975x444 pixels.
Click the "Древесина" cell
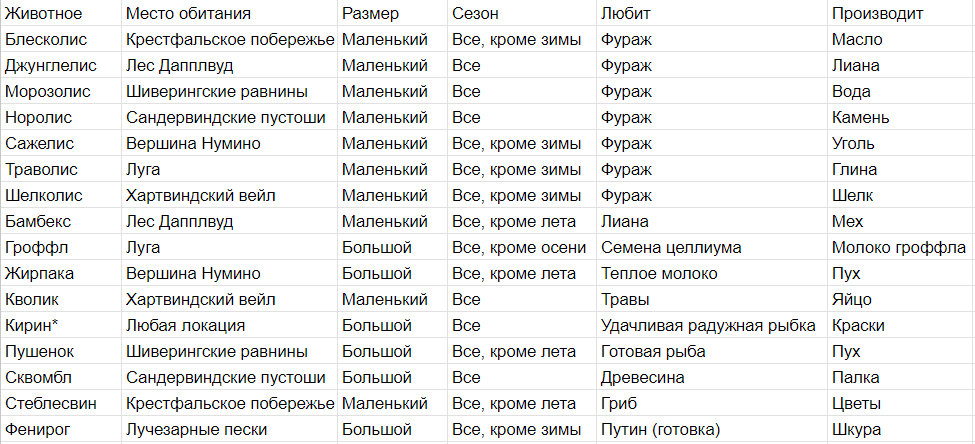641,378
